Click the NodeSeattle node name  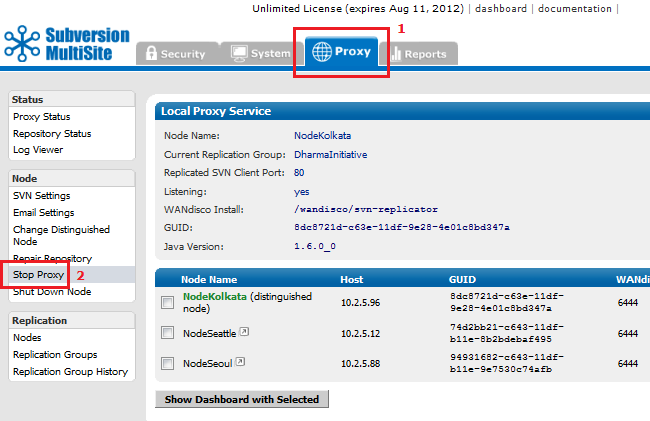coord(209,333)
